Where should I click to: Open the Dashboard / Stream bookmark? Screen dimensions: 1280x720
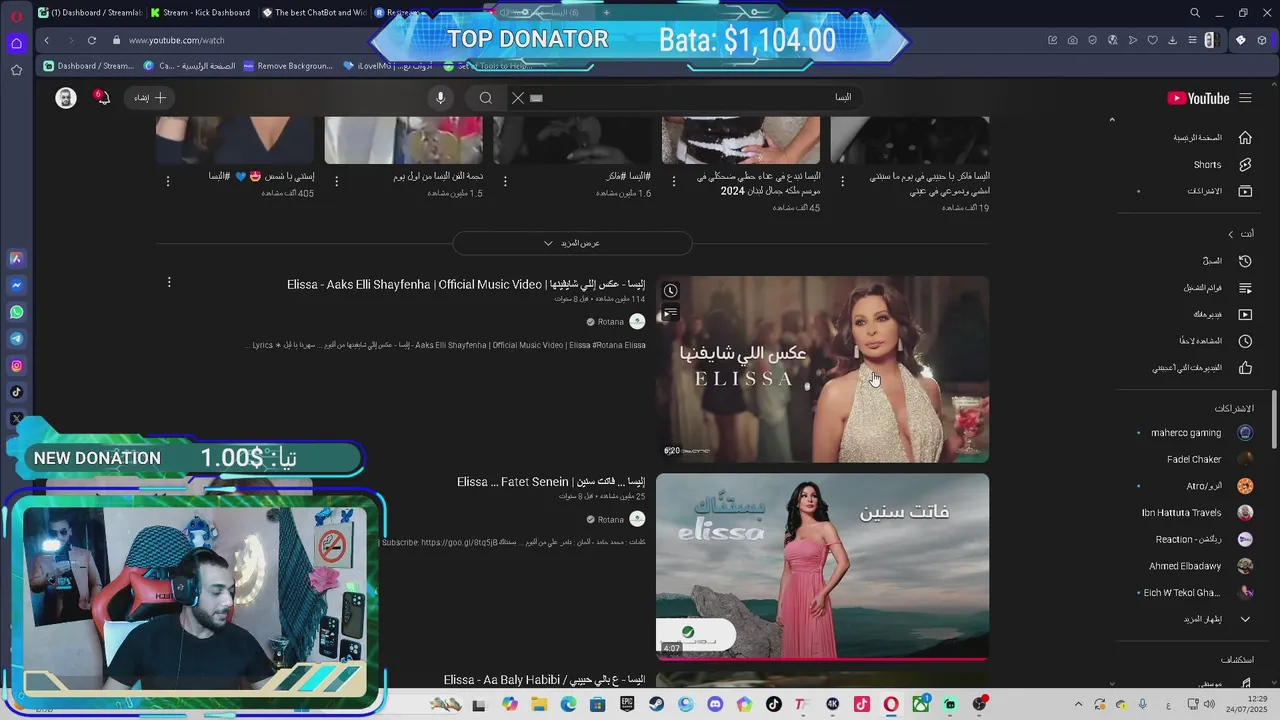tap(88, 66)
